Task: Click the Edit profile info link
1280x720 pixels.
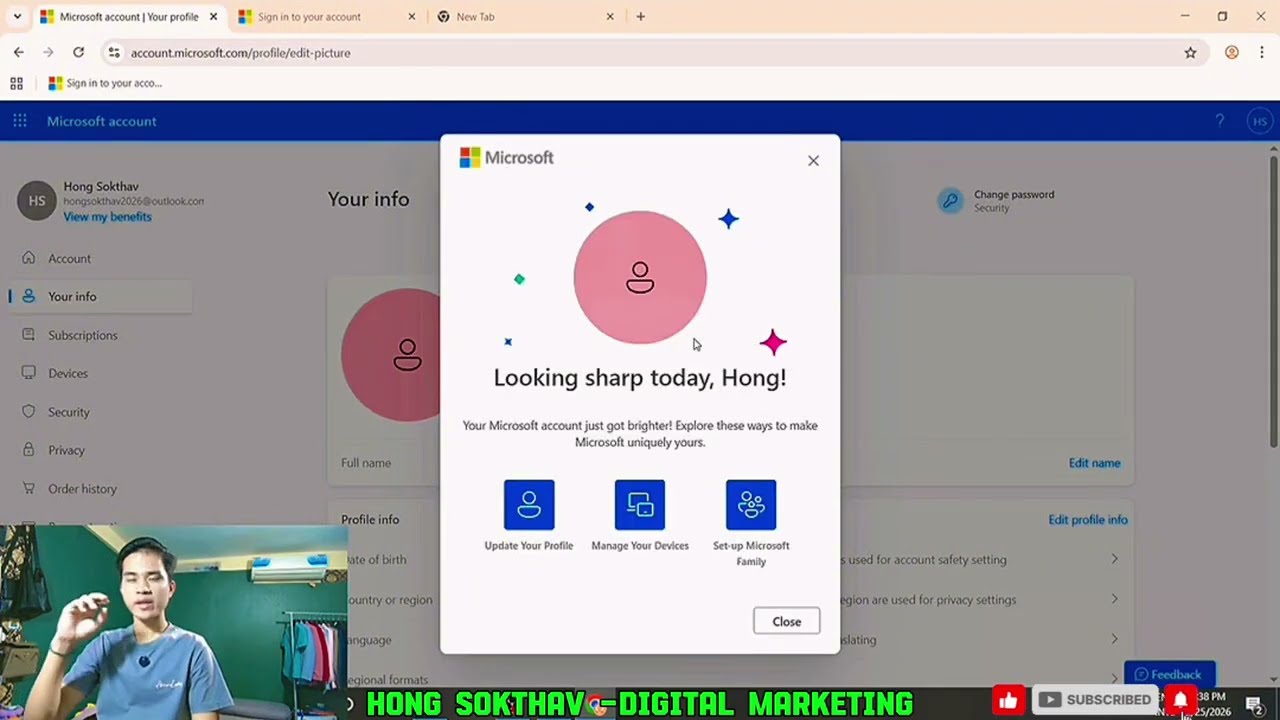Action: [1088, 520]
